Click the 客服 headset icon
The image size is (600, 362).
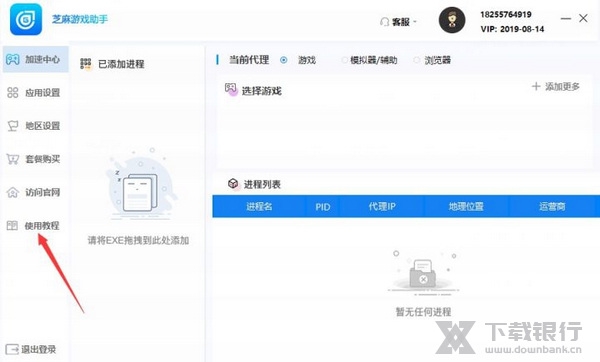384,22
